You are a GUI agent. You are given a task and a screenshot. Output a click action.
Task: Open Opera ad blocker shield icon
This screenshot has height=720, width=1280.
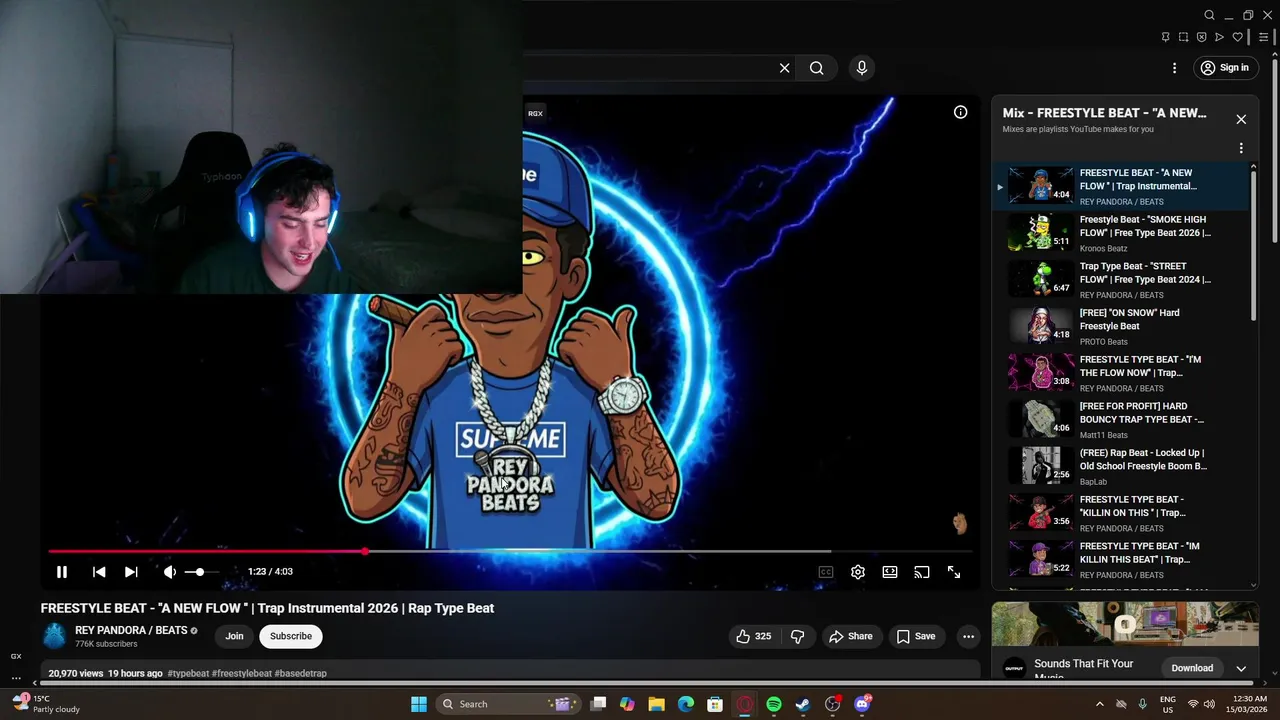tap(1201, 37)
